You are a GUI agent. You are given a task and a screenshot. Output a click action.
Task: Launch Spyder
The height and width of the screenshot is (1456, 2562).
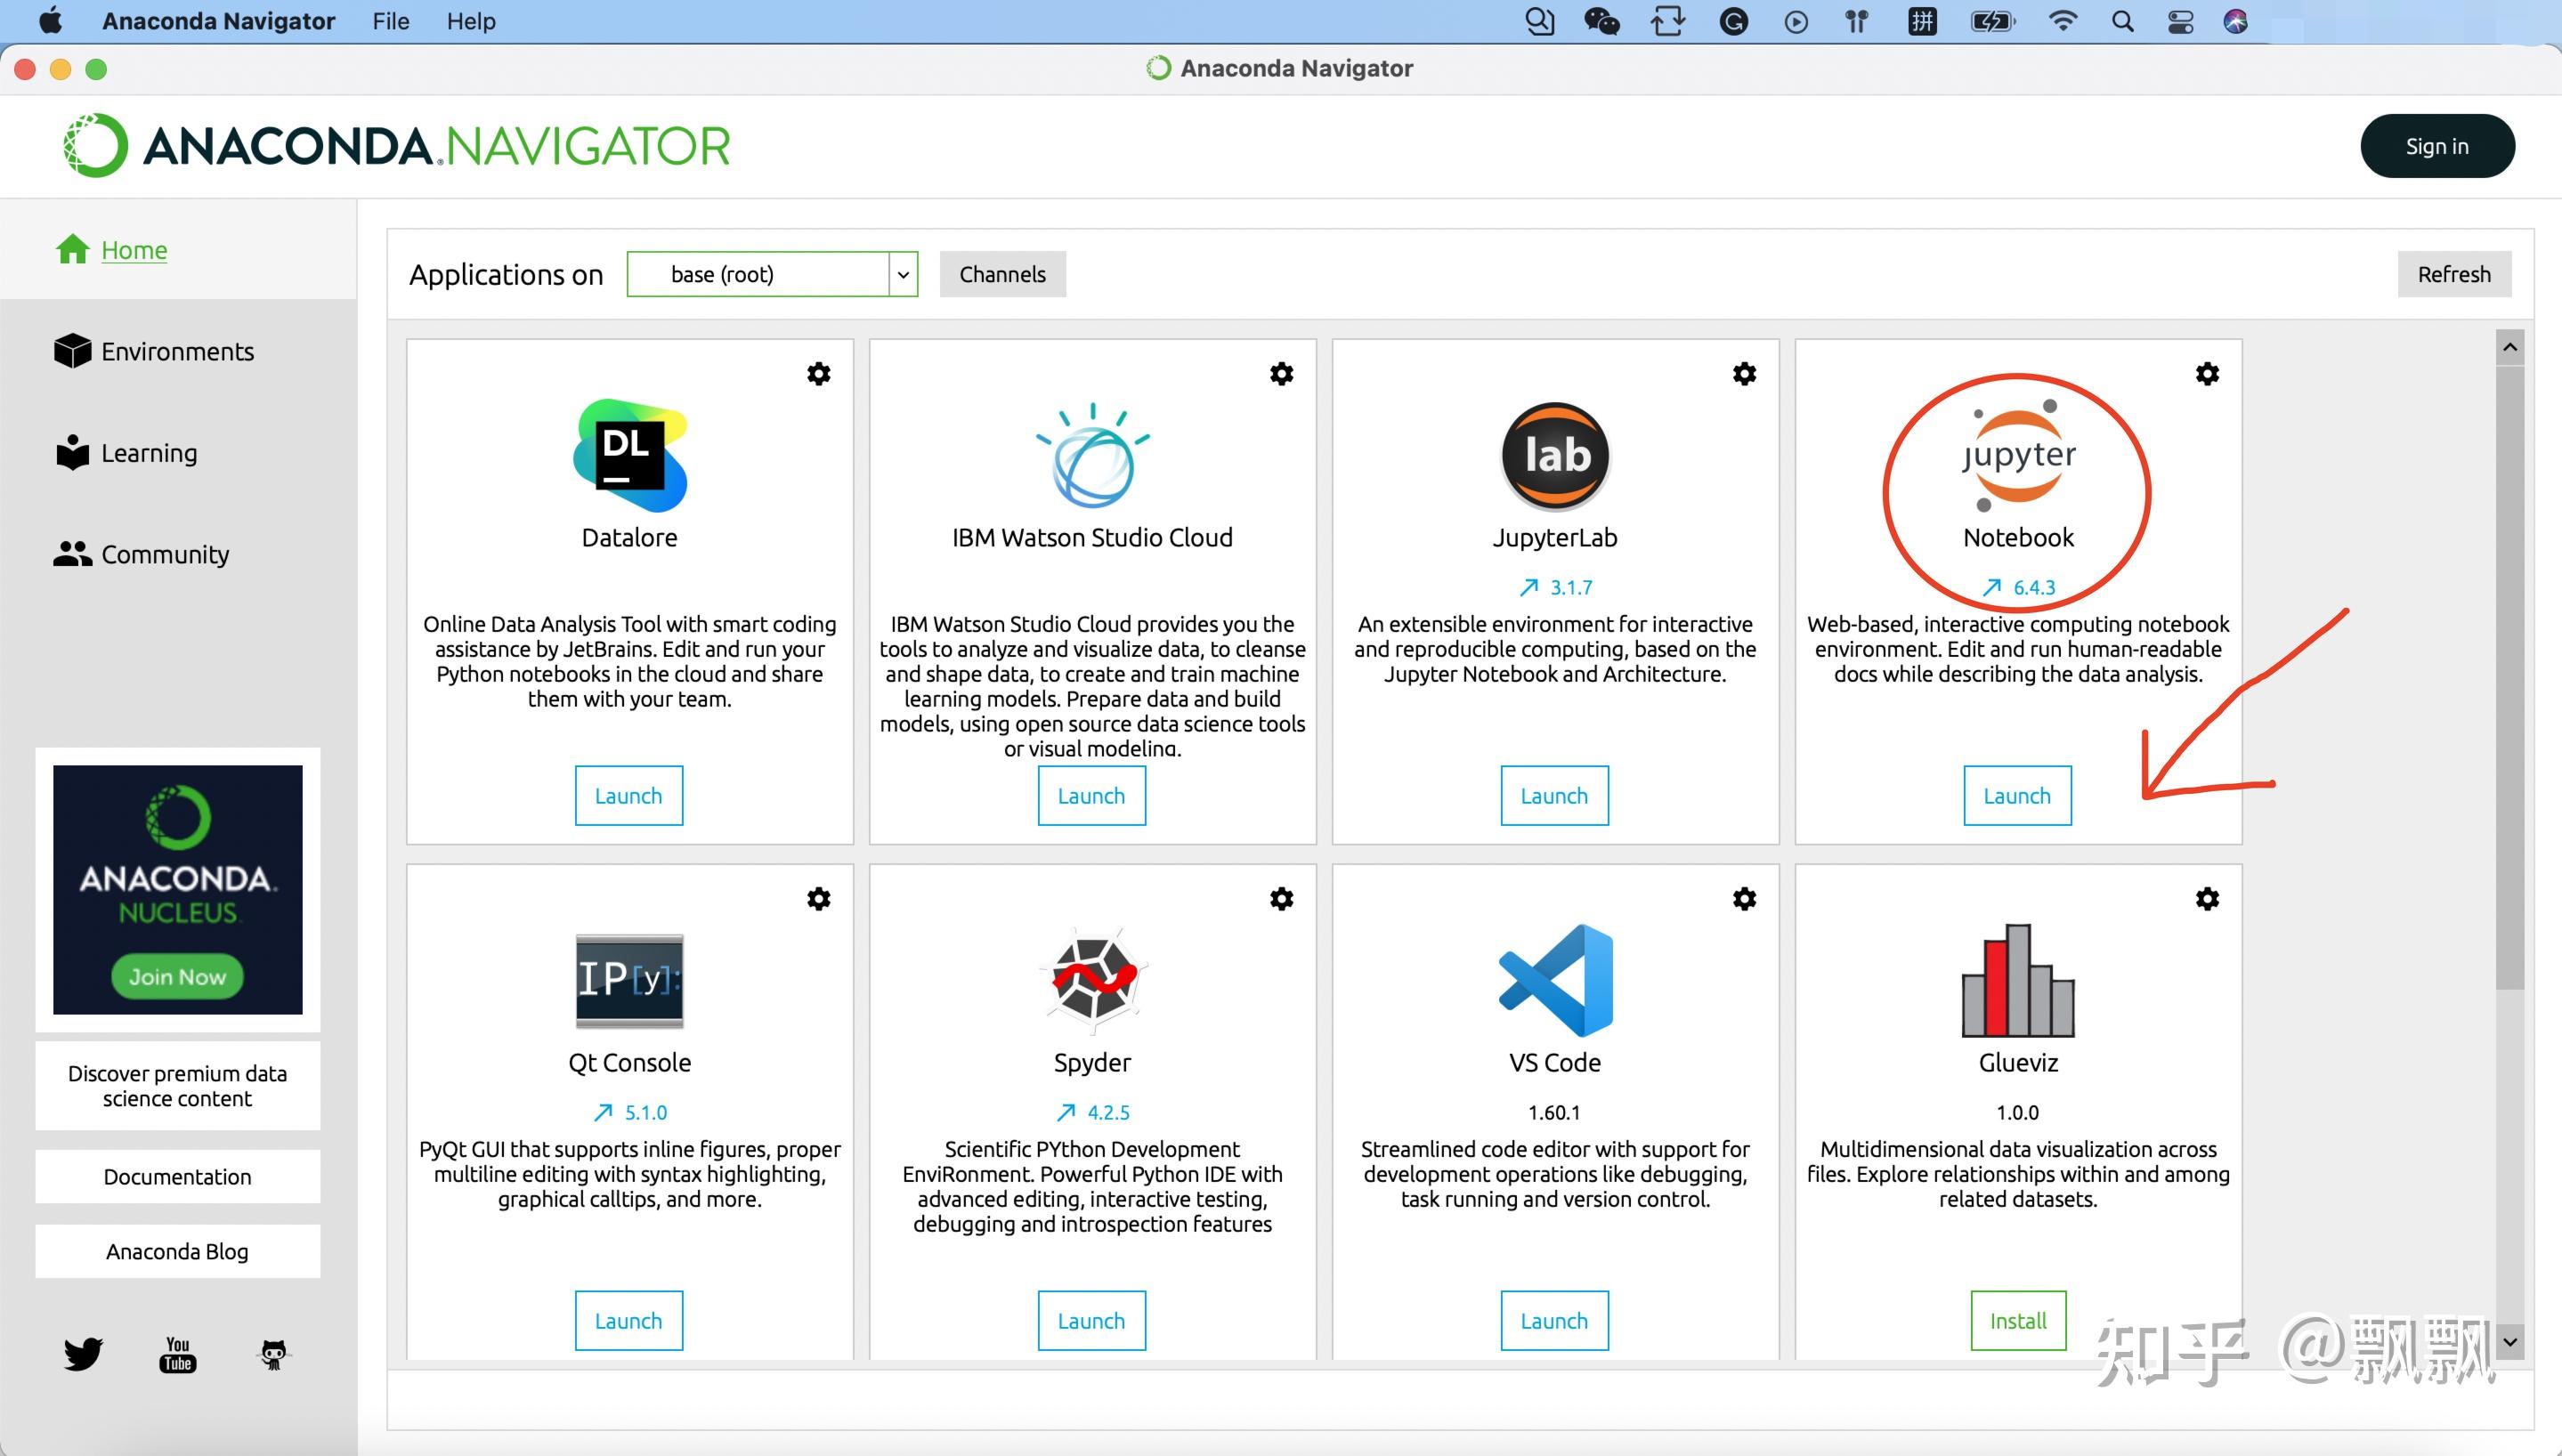pos(1092,1320)
